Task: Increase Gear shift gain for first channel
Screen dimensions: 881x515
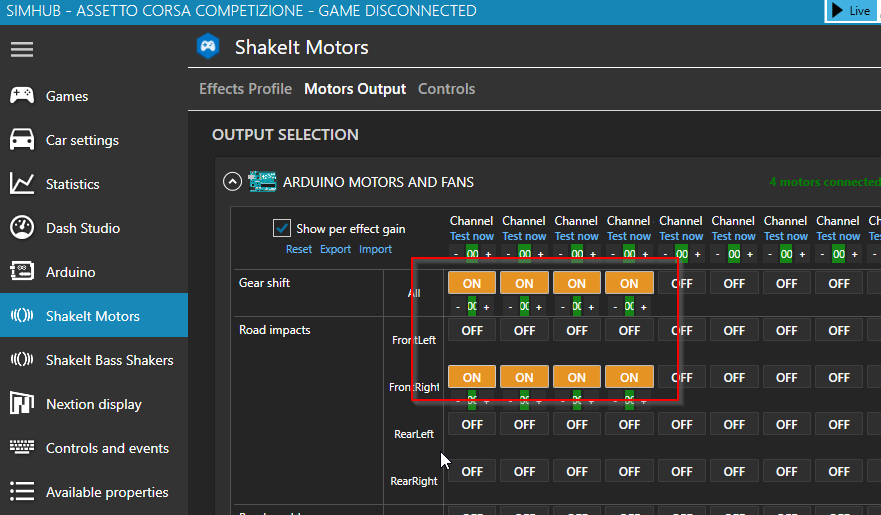Action: 486,307
